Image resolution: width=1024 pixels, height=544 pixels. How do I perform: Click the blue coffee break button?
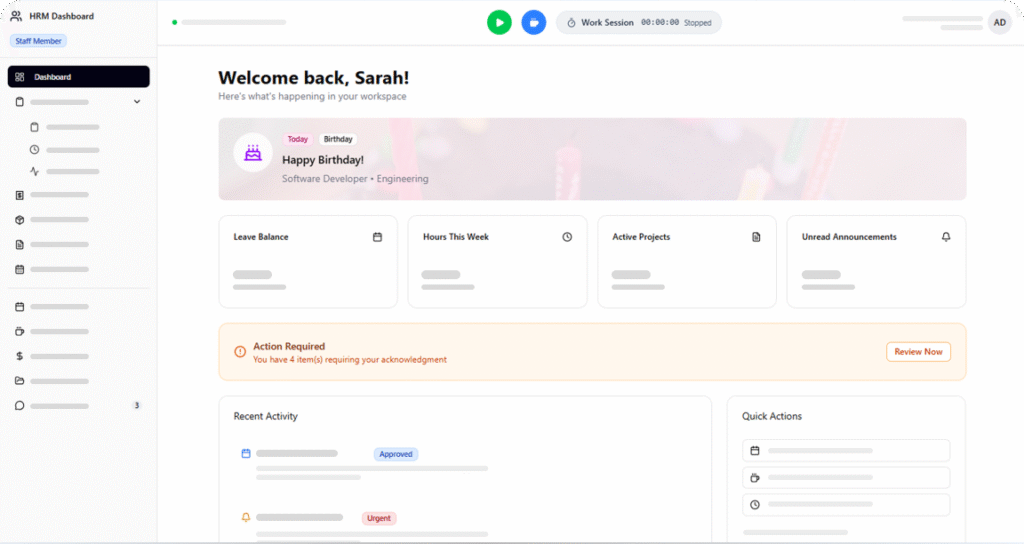click(534, 22)
